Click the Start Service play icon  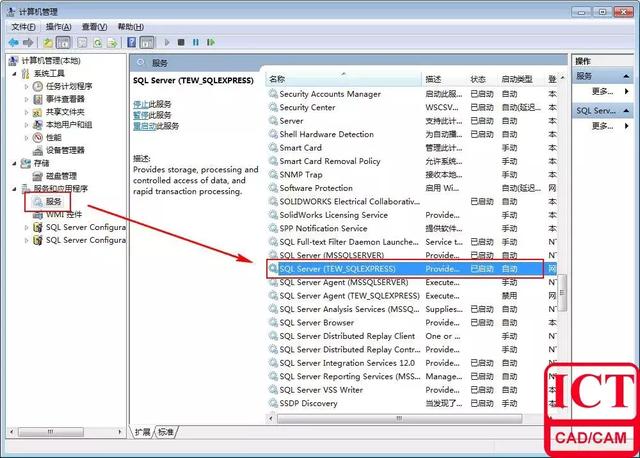[x=167, y=42]
